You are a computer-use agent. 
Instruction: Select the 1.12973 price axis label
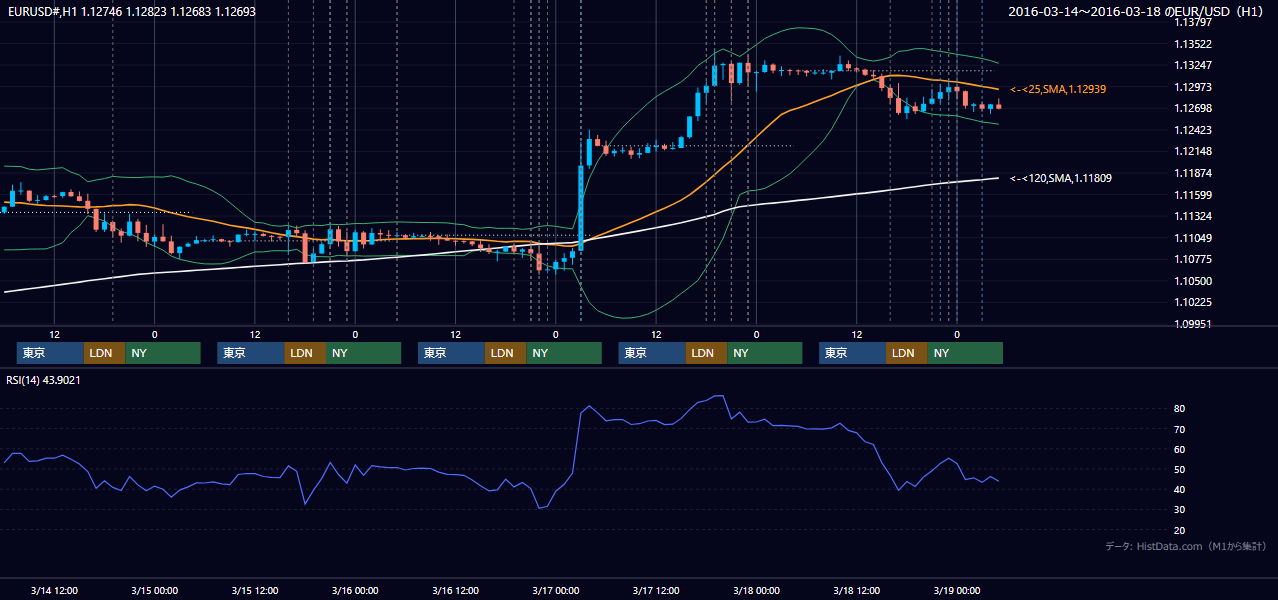click(x=1193, y=87)
